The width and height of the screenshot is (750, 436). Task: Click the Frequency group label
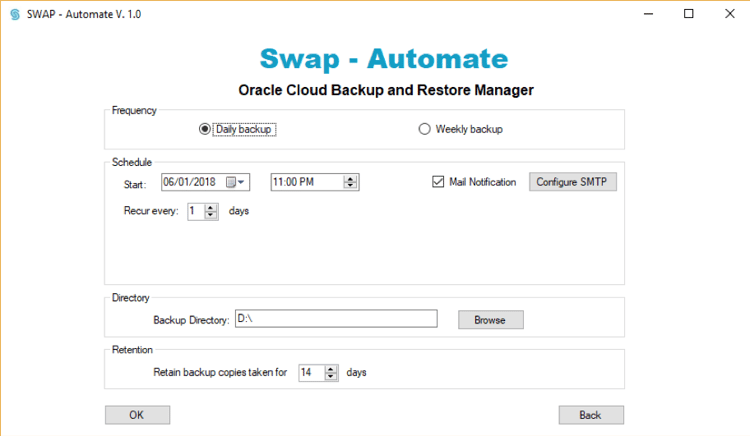click(x=134, y=110)
